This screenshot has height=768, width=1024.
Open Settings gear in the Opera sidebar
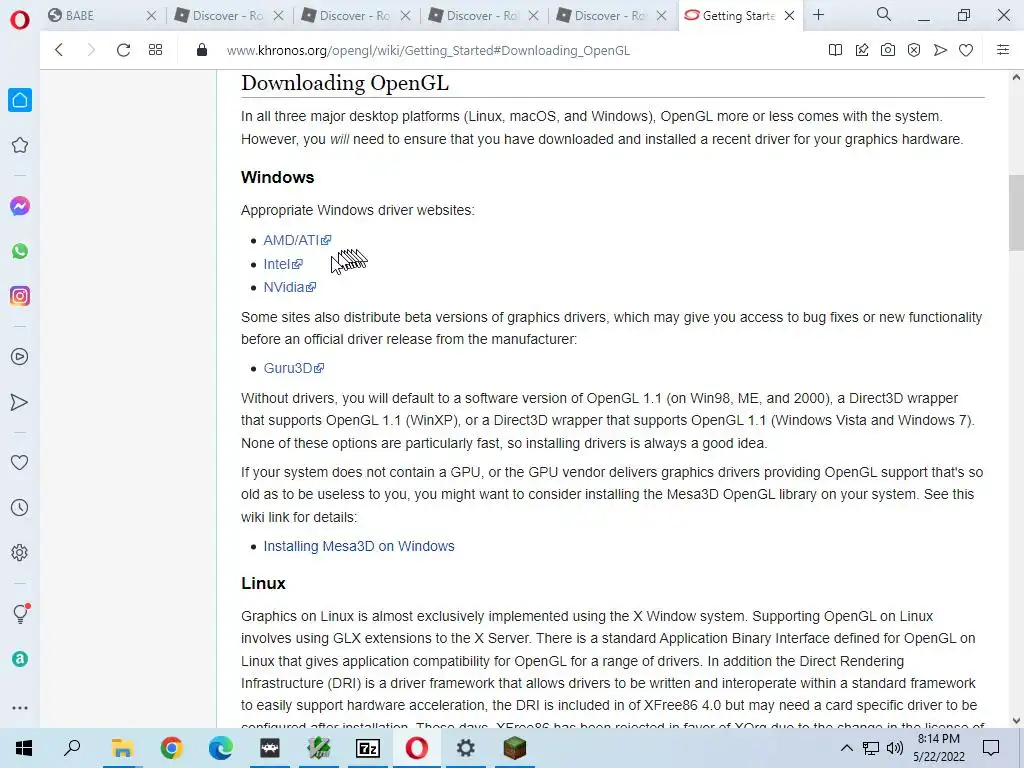pyautogui.click(x=20, y=552)
